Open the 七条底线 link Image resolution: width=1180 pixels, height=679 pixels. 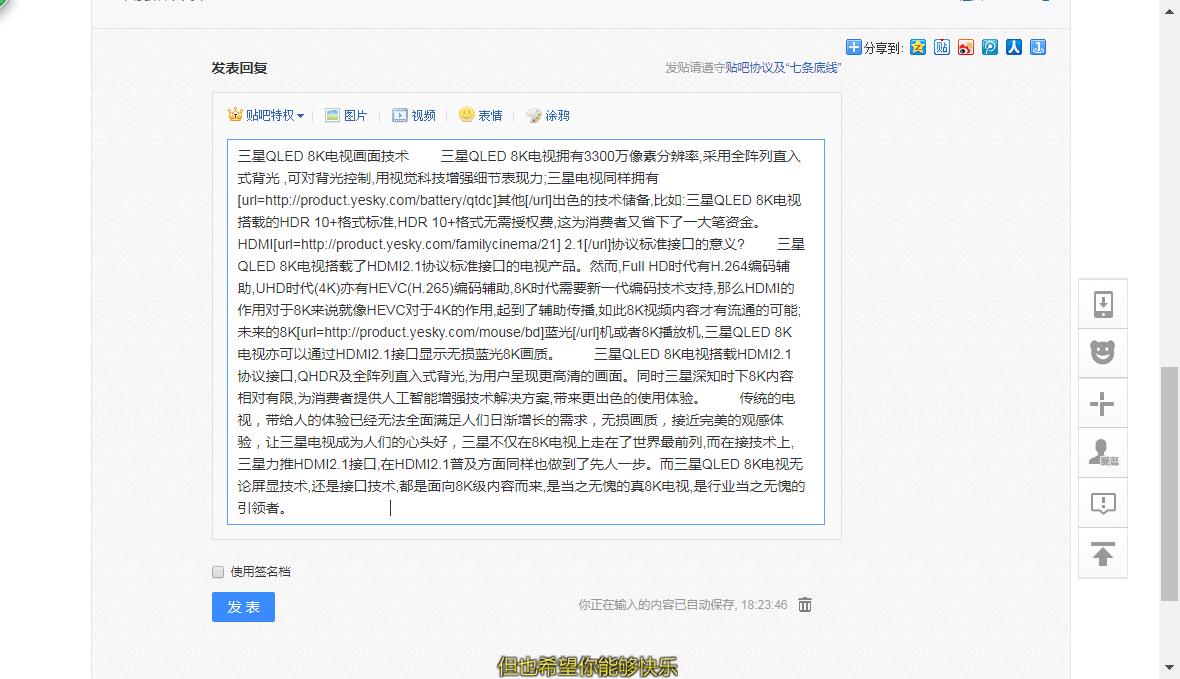[814, 68]
